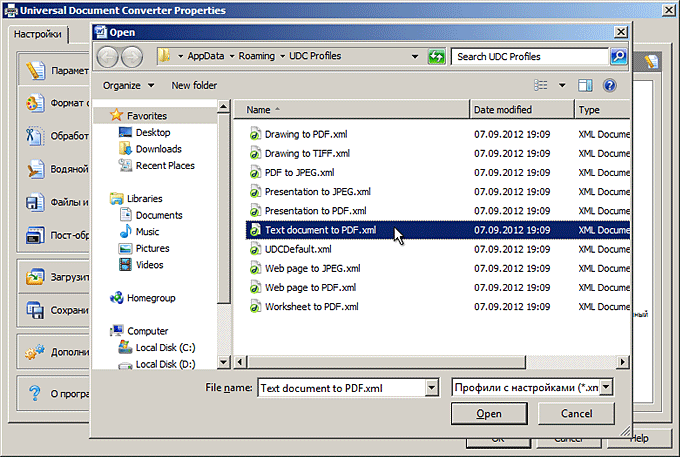Click the green refresh icon
Viewport: 680px width, 457px height.
click(436, 57)
